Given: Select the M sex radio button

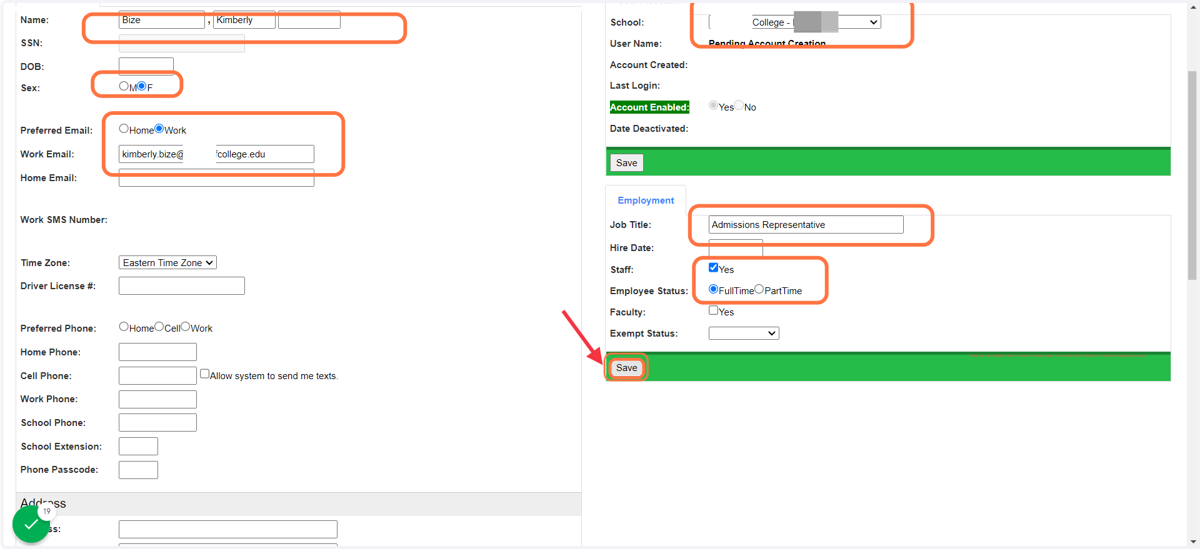Looking at the screenshot, I should click(124, 87).
